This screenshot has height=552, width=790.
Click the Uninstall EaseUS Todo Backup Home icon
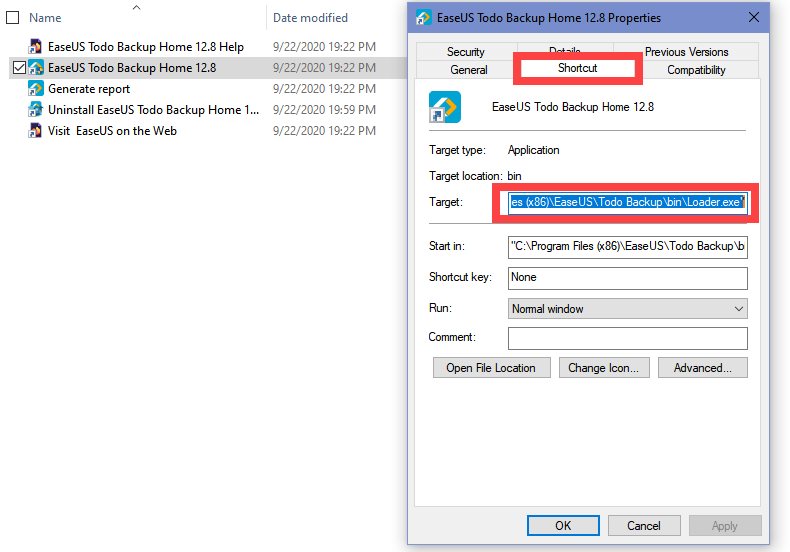[x=35, y=109]
